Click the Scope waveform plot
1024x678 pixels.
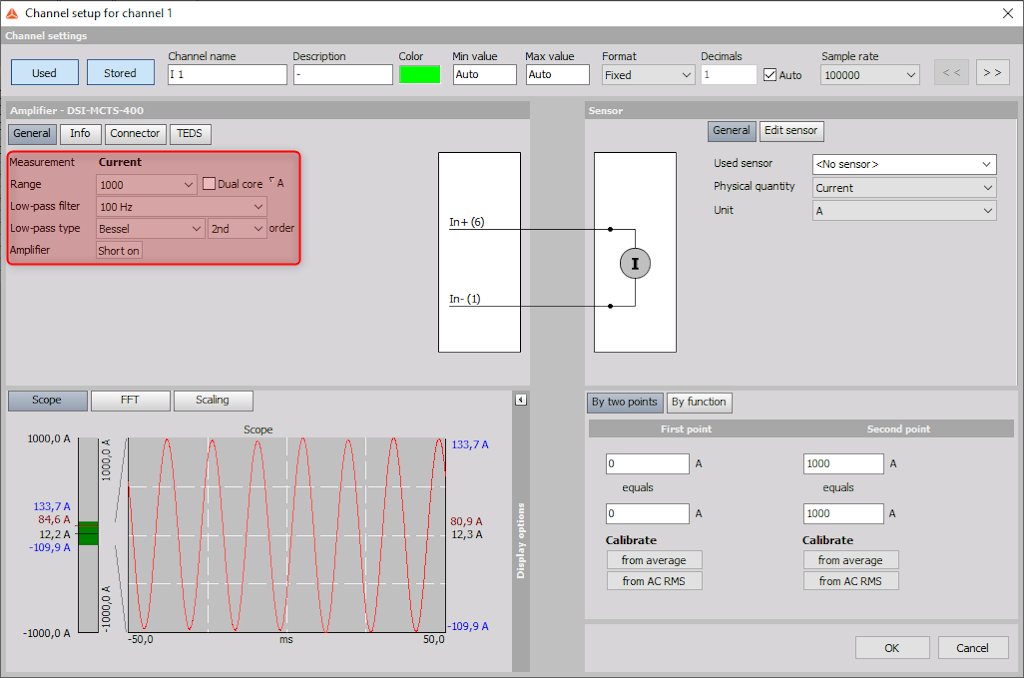[287, 535]
